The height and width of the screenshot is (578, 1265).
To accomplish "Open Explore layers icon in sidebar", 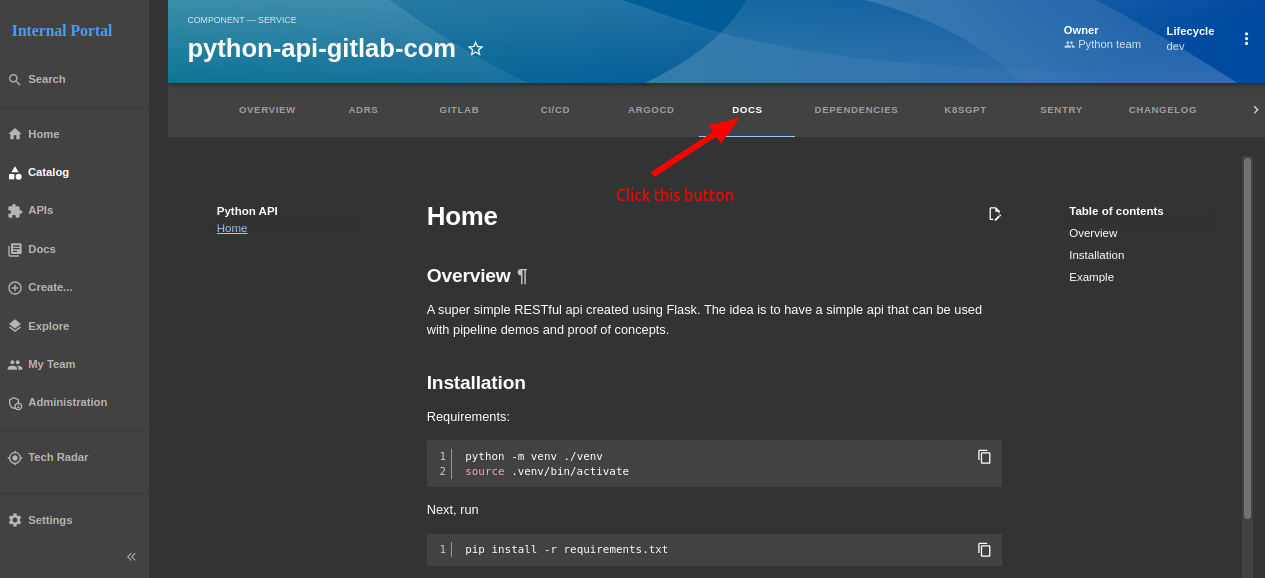I will point(15,326).
